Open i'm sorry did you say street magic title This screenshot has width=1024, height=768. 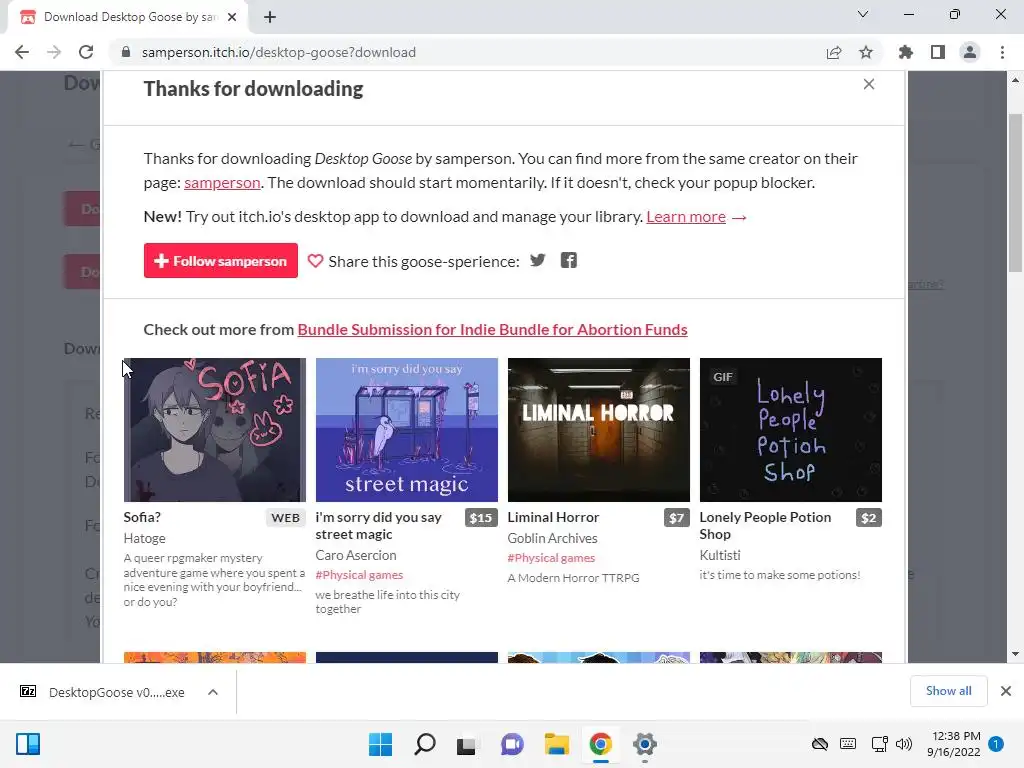(x=379, y=526)
